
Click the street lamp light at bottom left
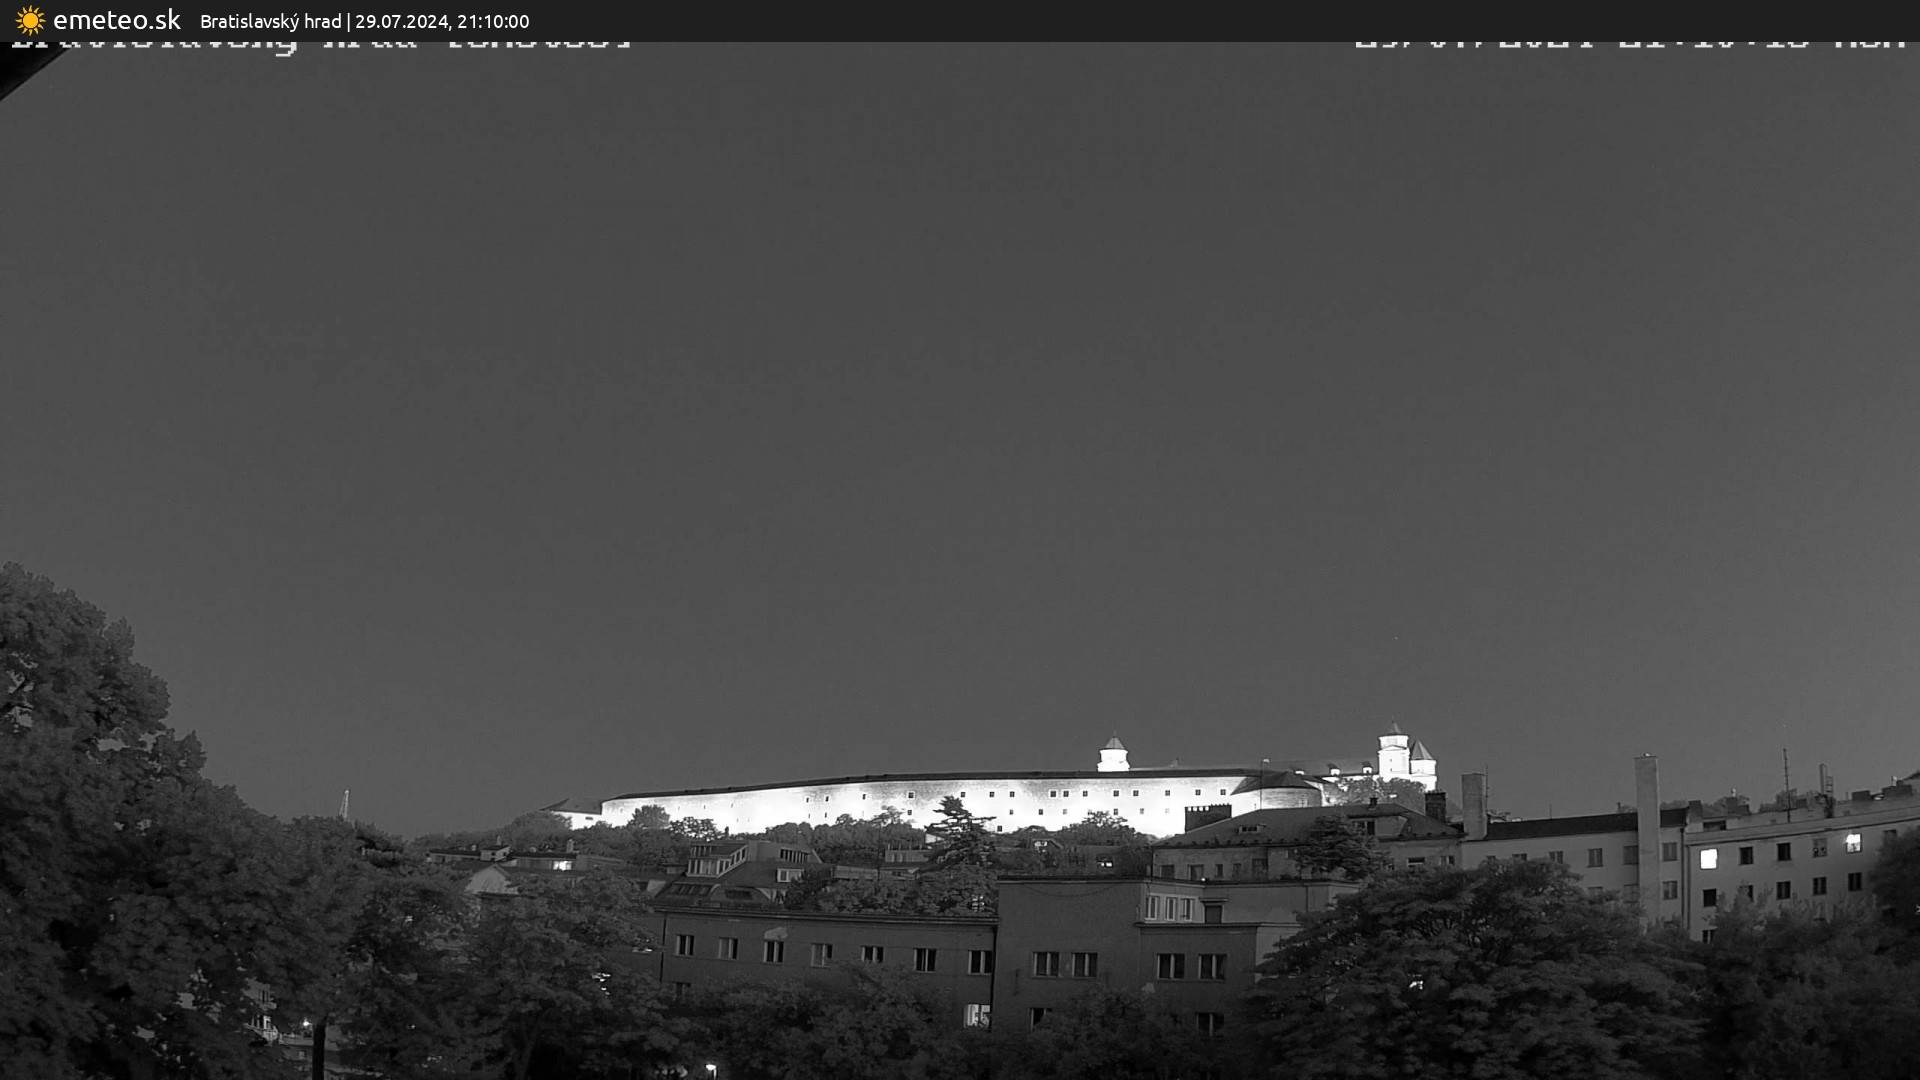click(x=307, y=1025)
